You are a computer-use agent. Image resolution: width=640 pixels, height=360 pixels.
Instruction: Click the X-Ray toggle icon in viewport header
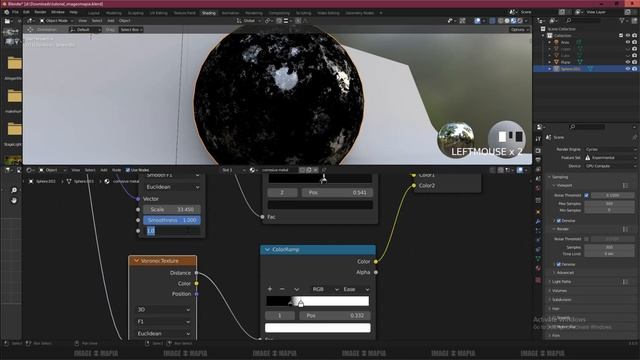point(492,20)
